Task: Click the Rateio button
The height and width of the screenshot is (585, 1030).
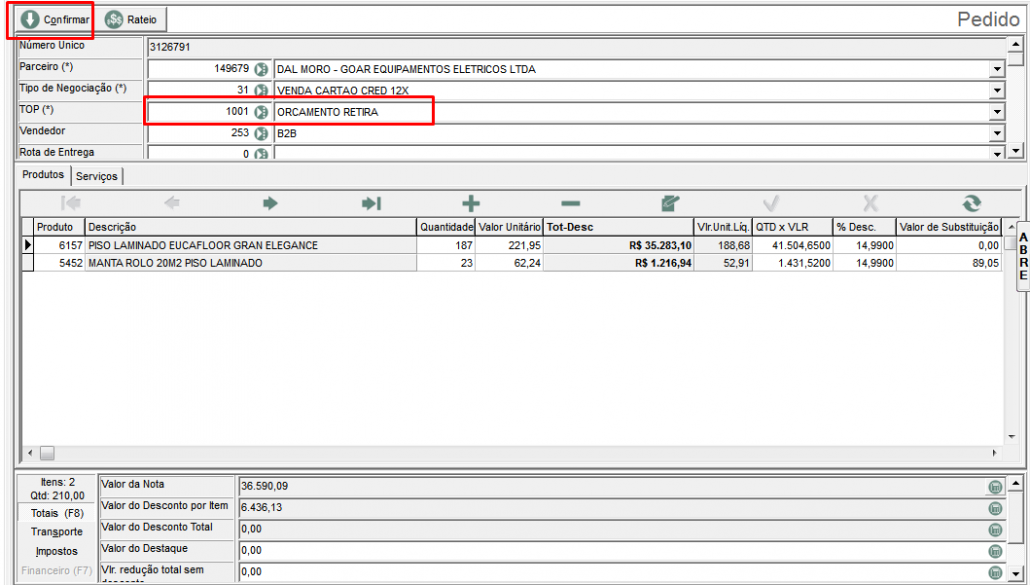Action: coord(132,19)
